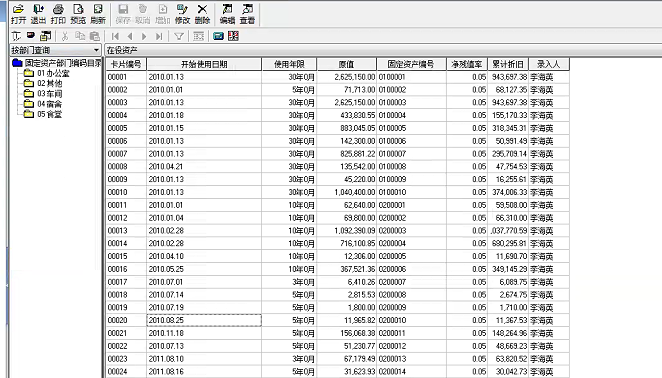Click the Copy pages icon
This screenshot has height=378, width=662.
pos(80,36)
